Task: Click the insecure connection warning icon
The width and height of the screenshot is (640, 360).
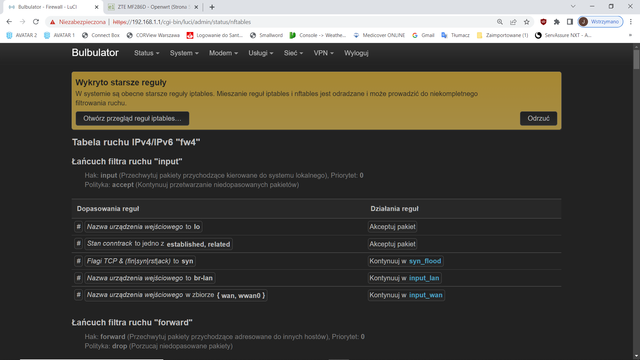Action: tap(52, 22)
